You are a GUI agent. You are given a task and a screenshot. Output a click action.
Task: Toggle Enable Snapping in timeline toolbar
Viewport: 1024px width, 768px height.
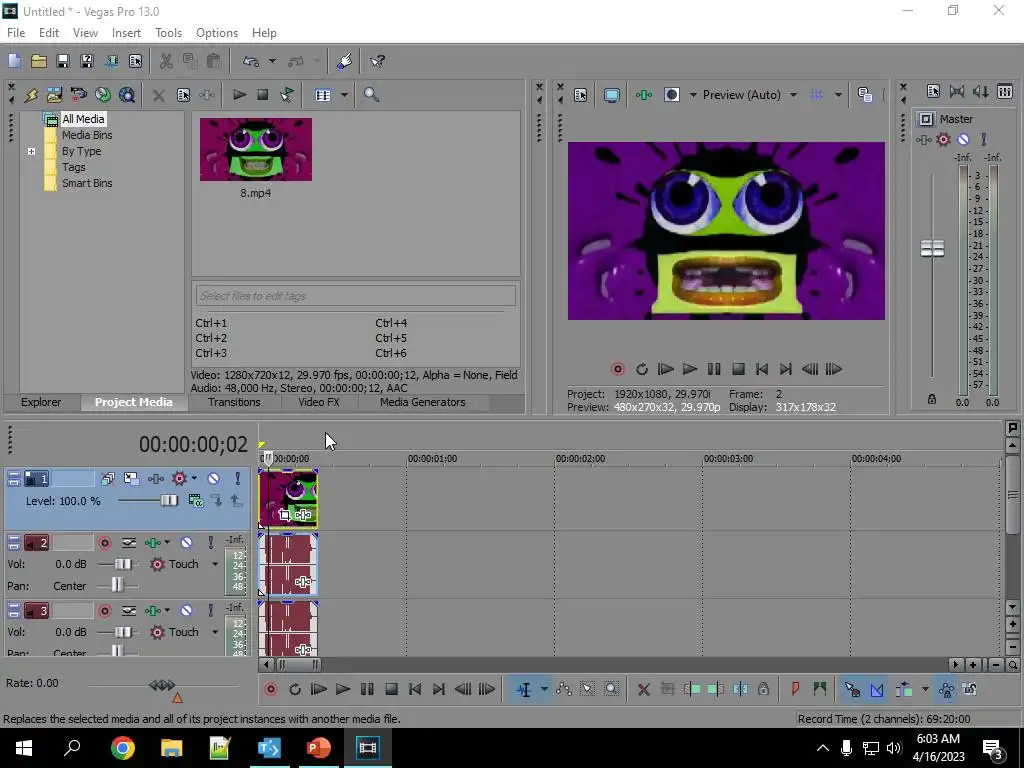(852, 689)
